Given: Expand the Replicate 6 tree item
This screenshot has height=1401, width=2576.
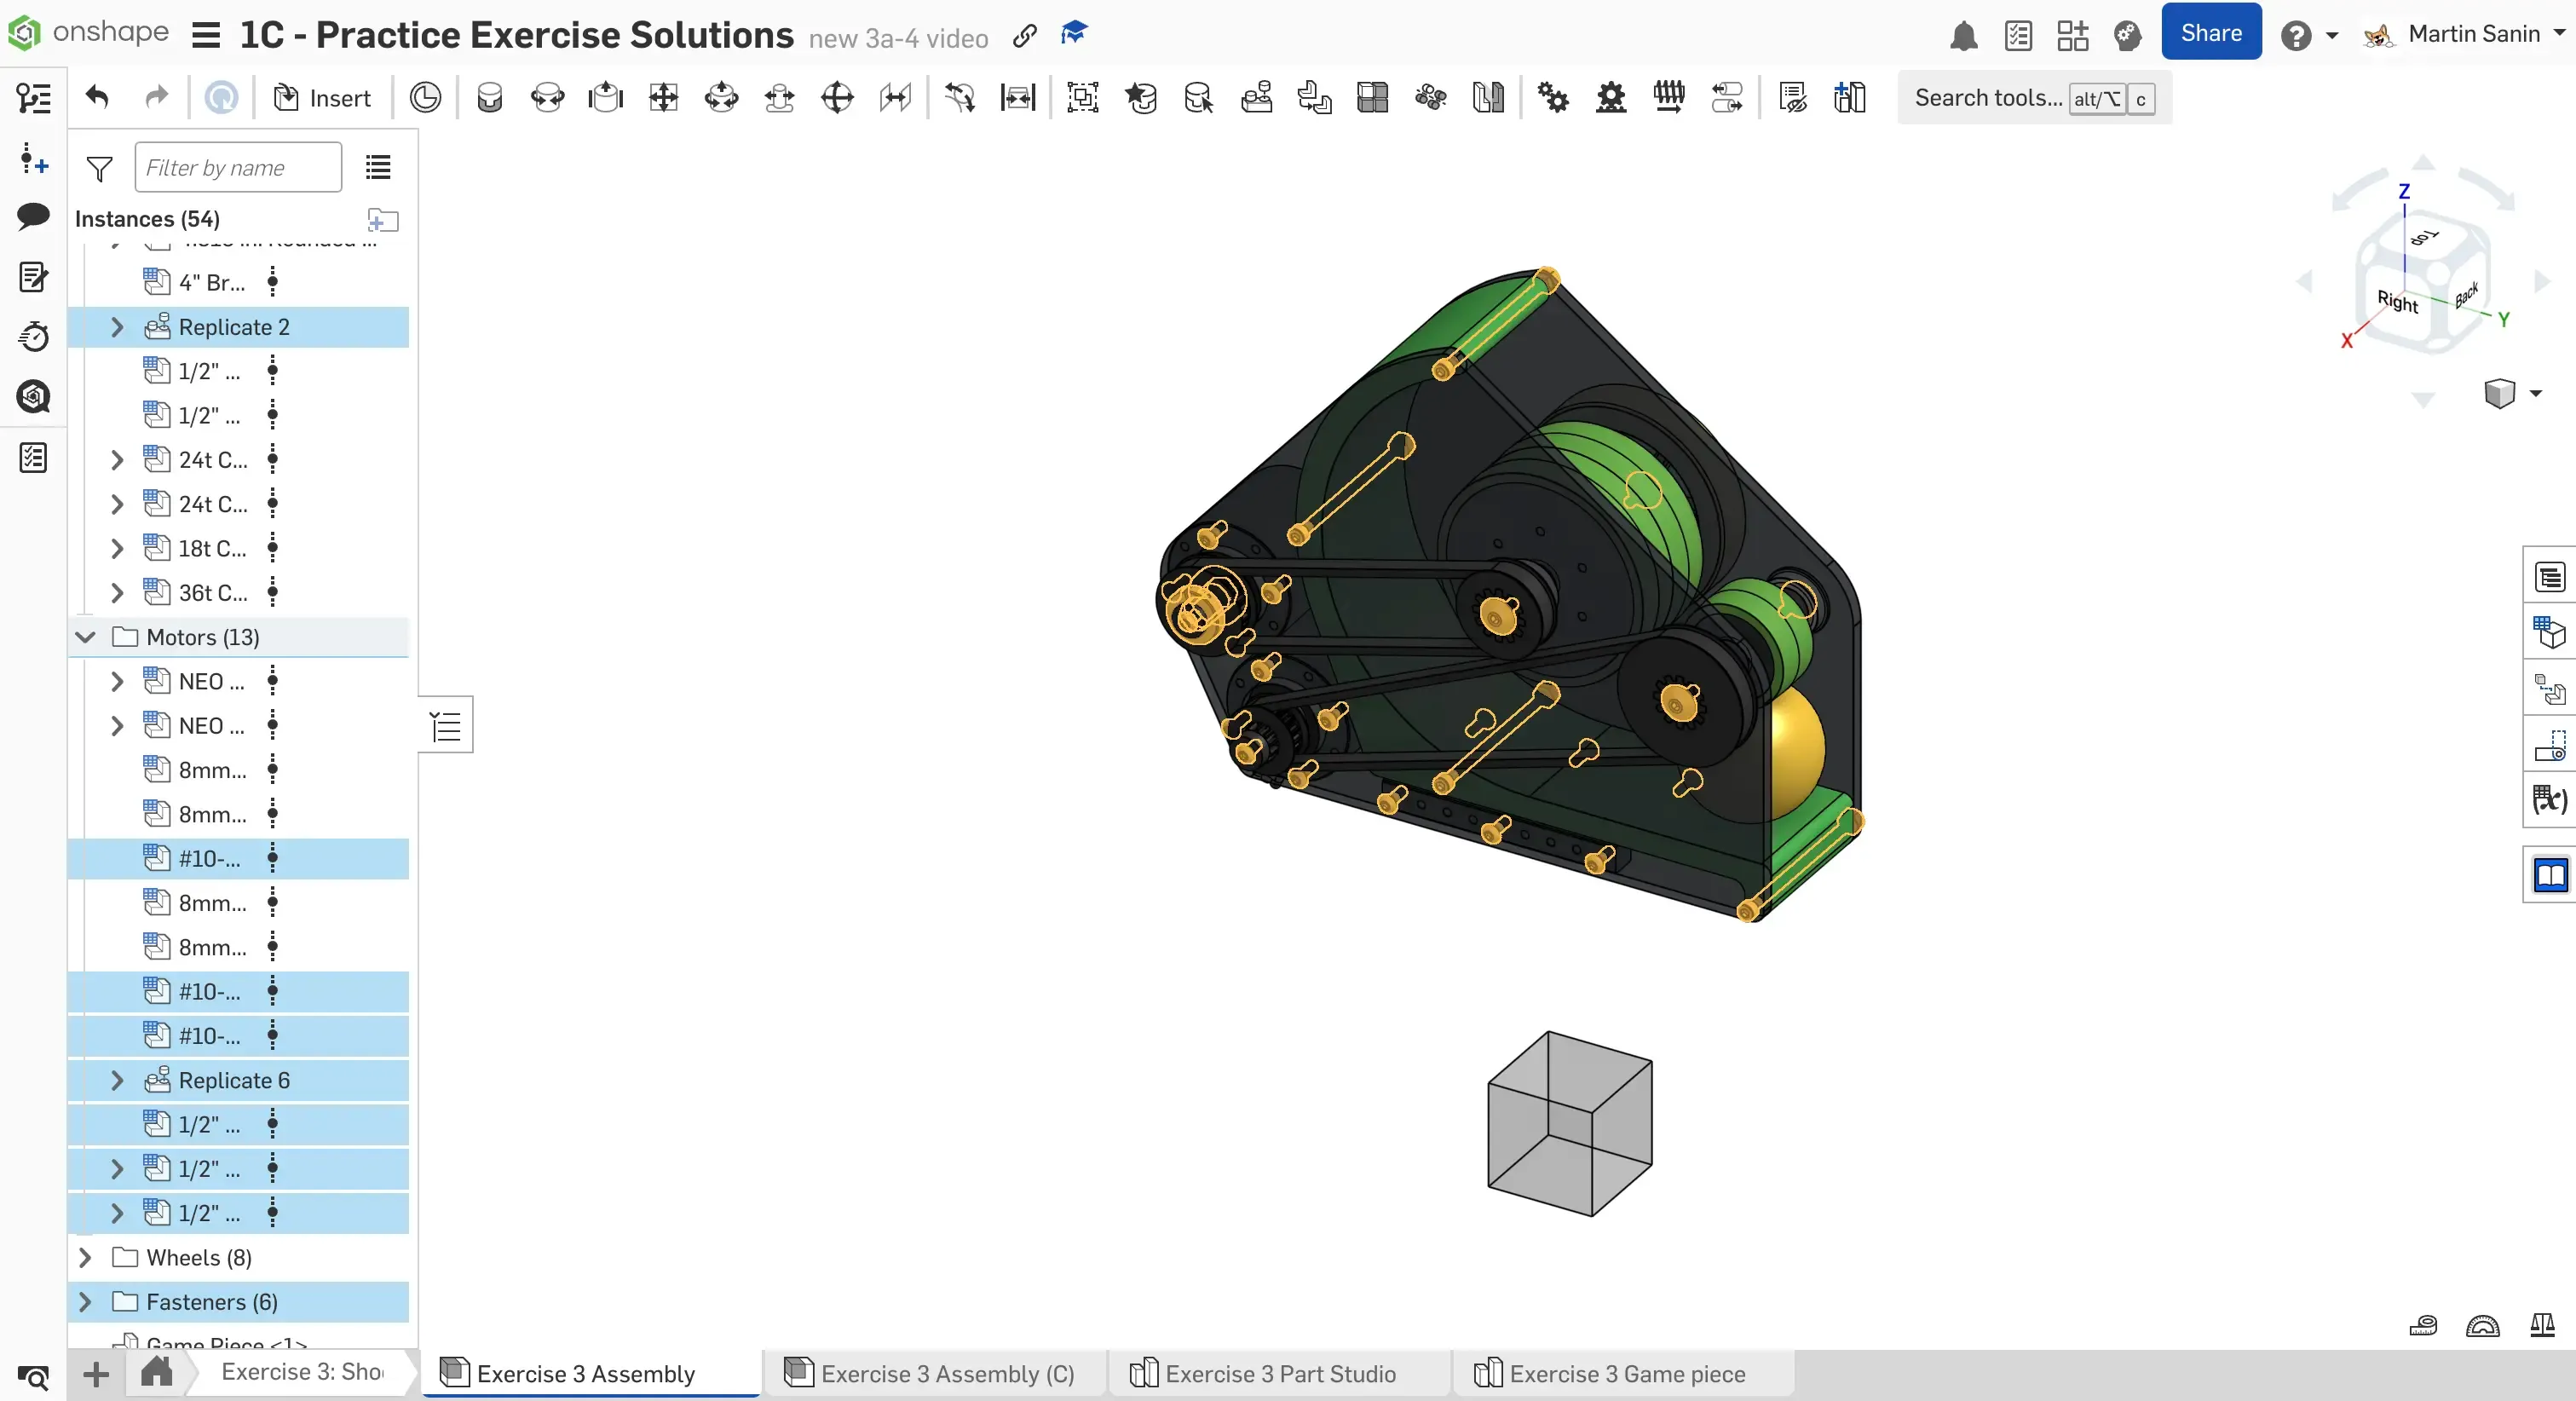Looking at the screenshot, I should tap(117, 1080).
